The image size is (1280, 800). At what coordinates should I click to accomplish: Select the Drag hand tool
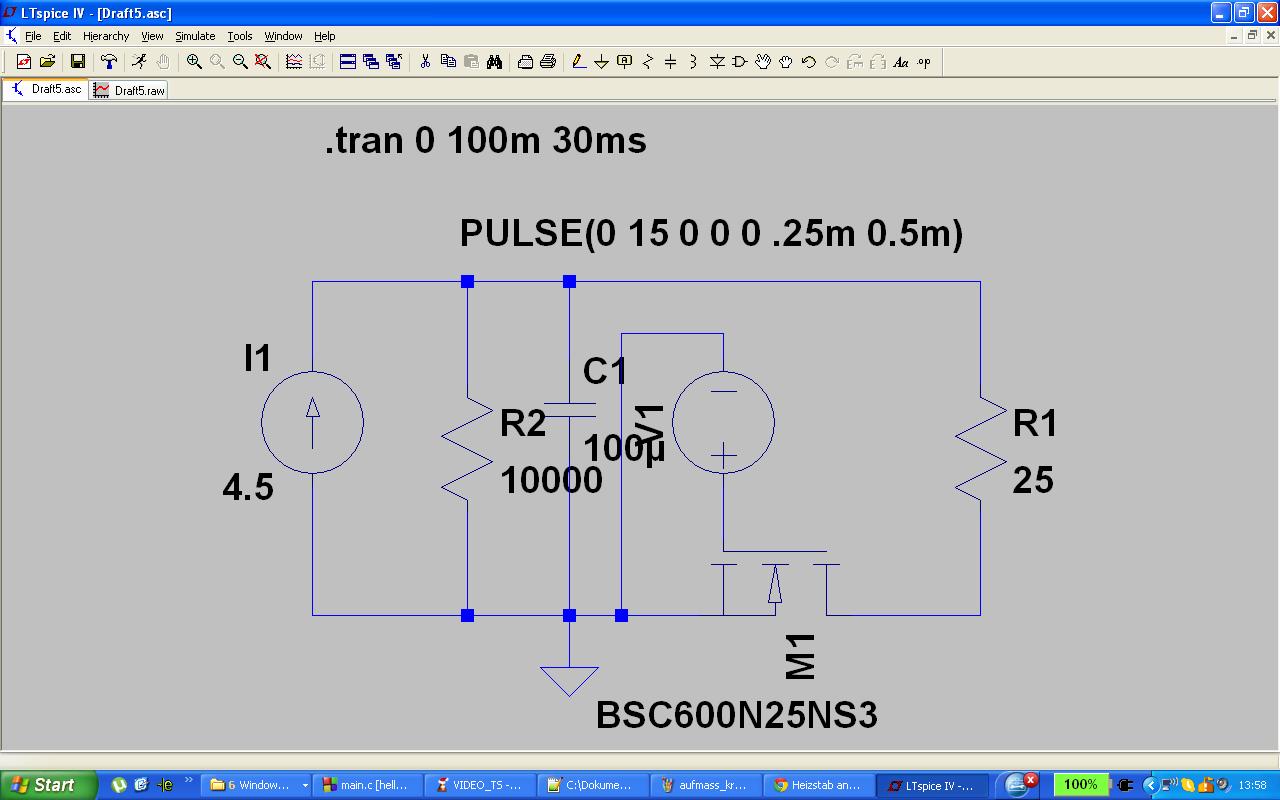coord(786,62)
